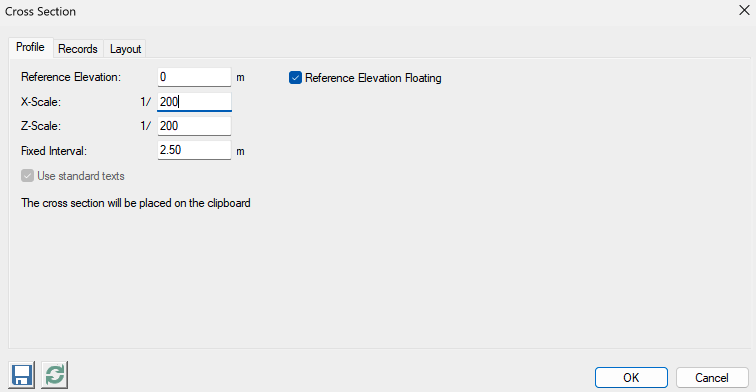Click the Fixed Interval label

(54, 151)
